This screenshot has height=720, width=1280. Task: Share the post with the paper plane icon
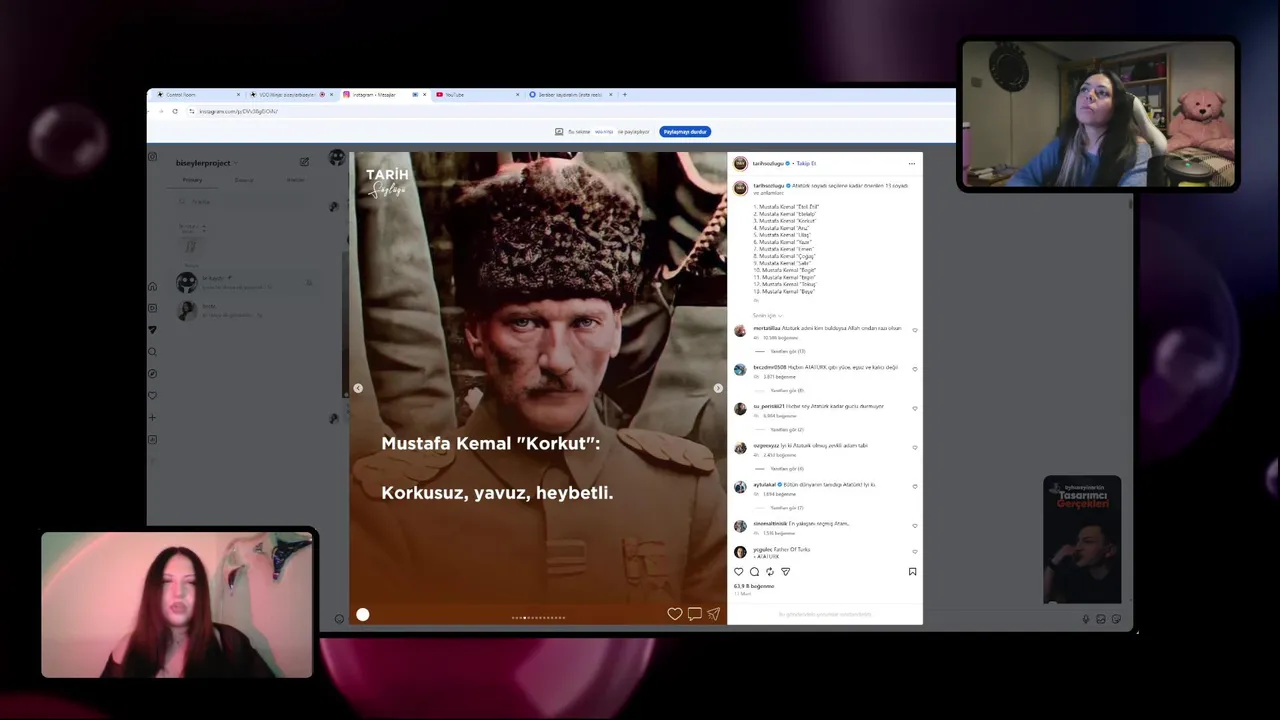[x=785, y=572]
